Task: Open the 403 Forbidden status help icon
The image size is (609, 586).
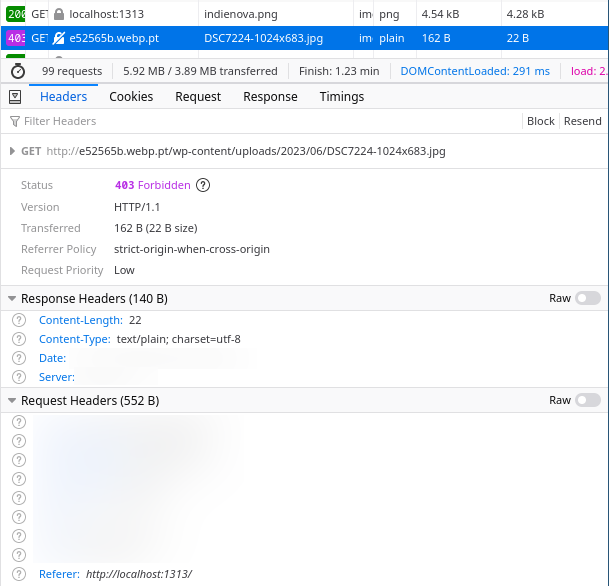Action: coord(203,185)
